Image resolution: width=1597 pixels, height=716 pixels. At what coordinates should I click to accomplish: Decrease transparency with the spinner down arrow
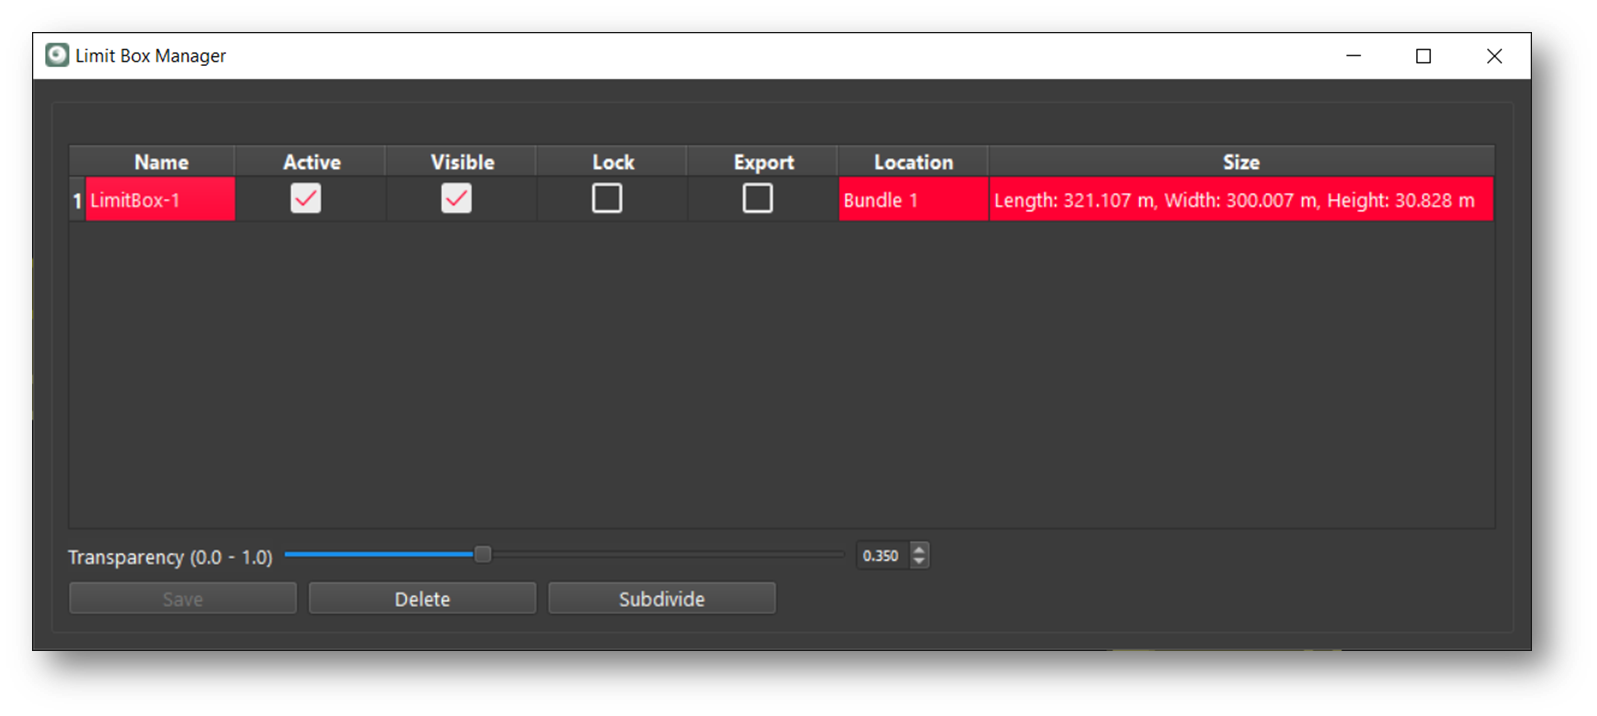click(919, 561)
